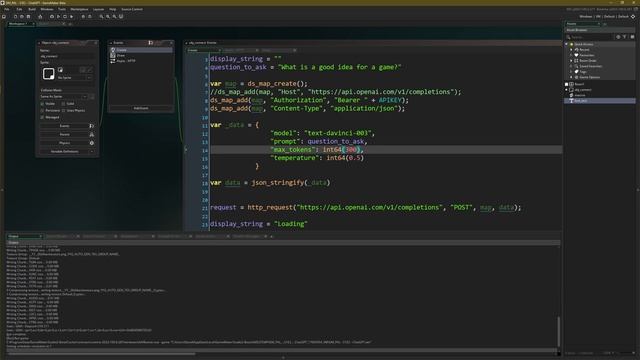
Task: Click the Parent button in Object panel
Action: point(67,134)
